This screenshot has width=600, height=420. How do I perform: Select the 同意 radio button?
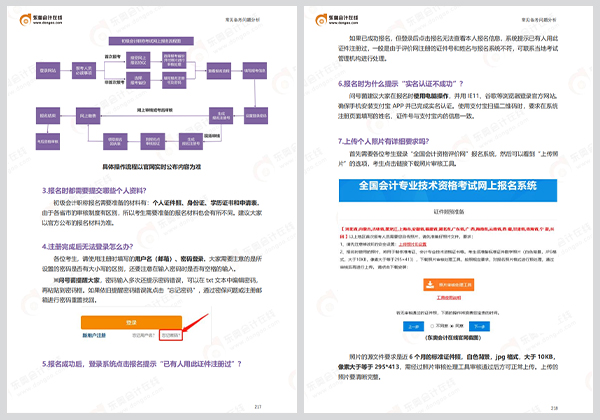[452, 326]
